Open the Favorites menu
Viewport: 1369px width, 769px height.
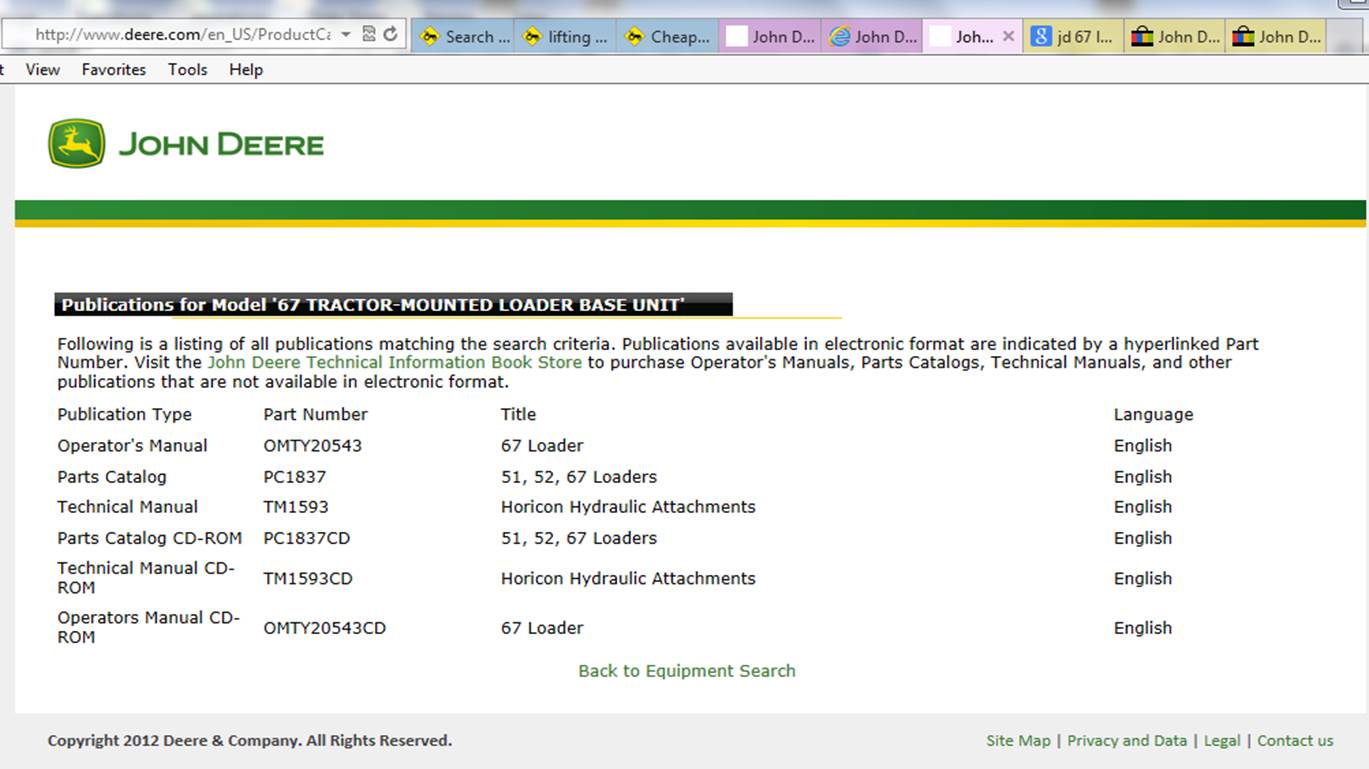[114, 69]
